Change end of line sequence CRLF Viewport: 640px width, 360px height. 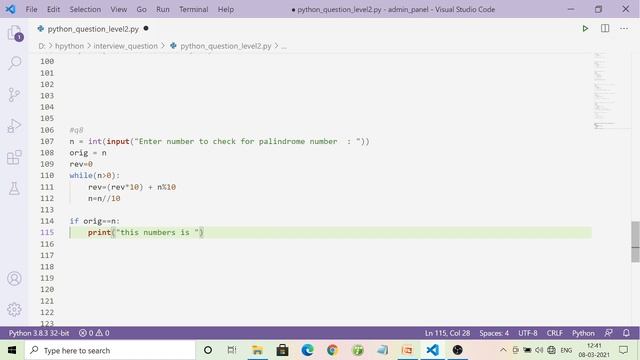point(555,333)
